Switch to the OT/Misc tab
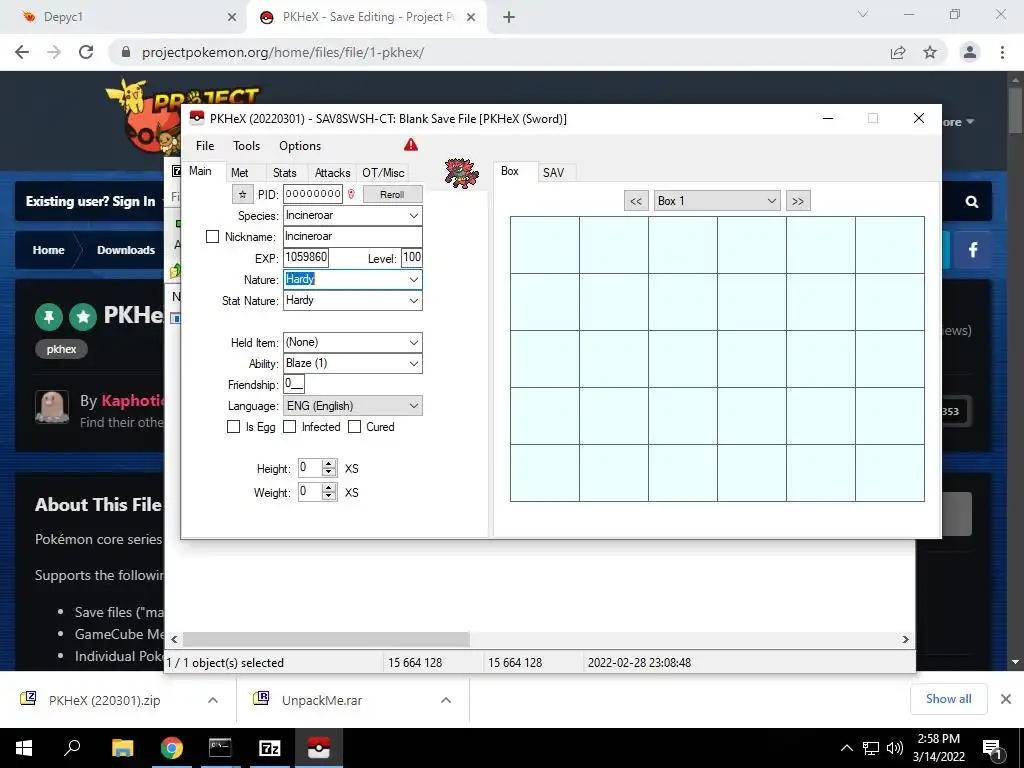This screenshot has width=1024, height=768. pyautogui.click(x=383, y=172)
